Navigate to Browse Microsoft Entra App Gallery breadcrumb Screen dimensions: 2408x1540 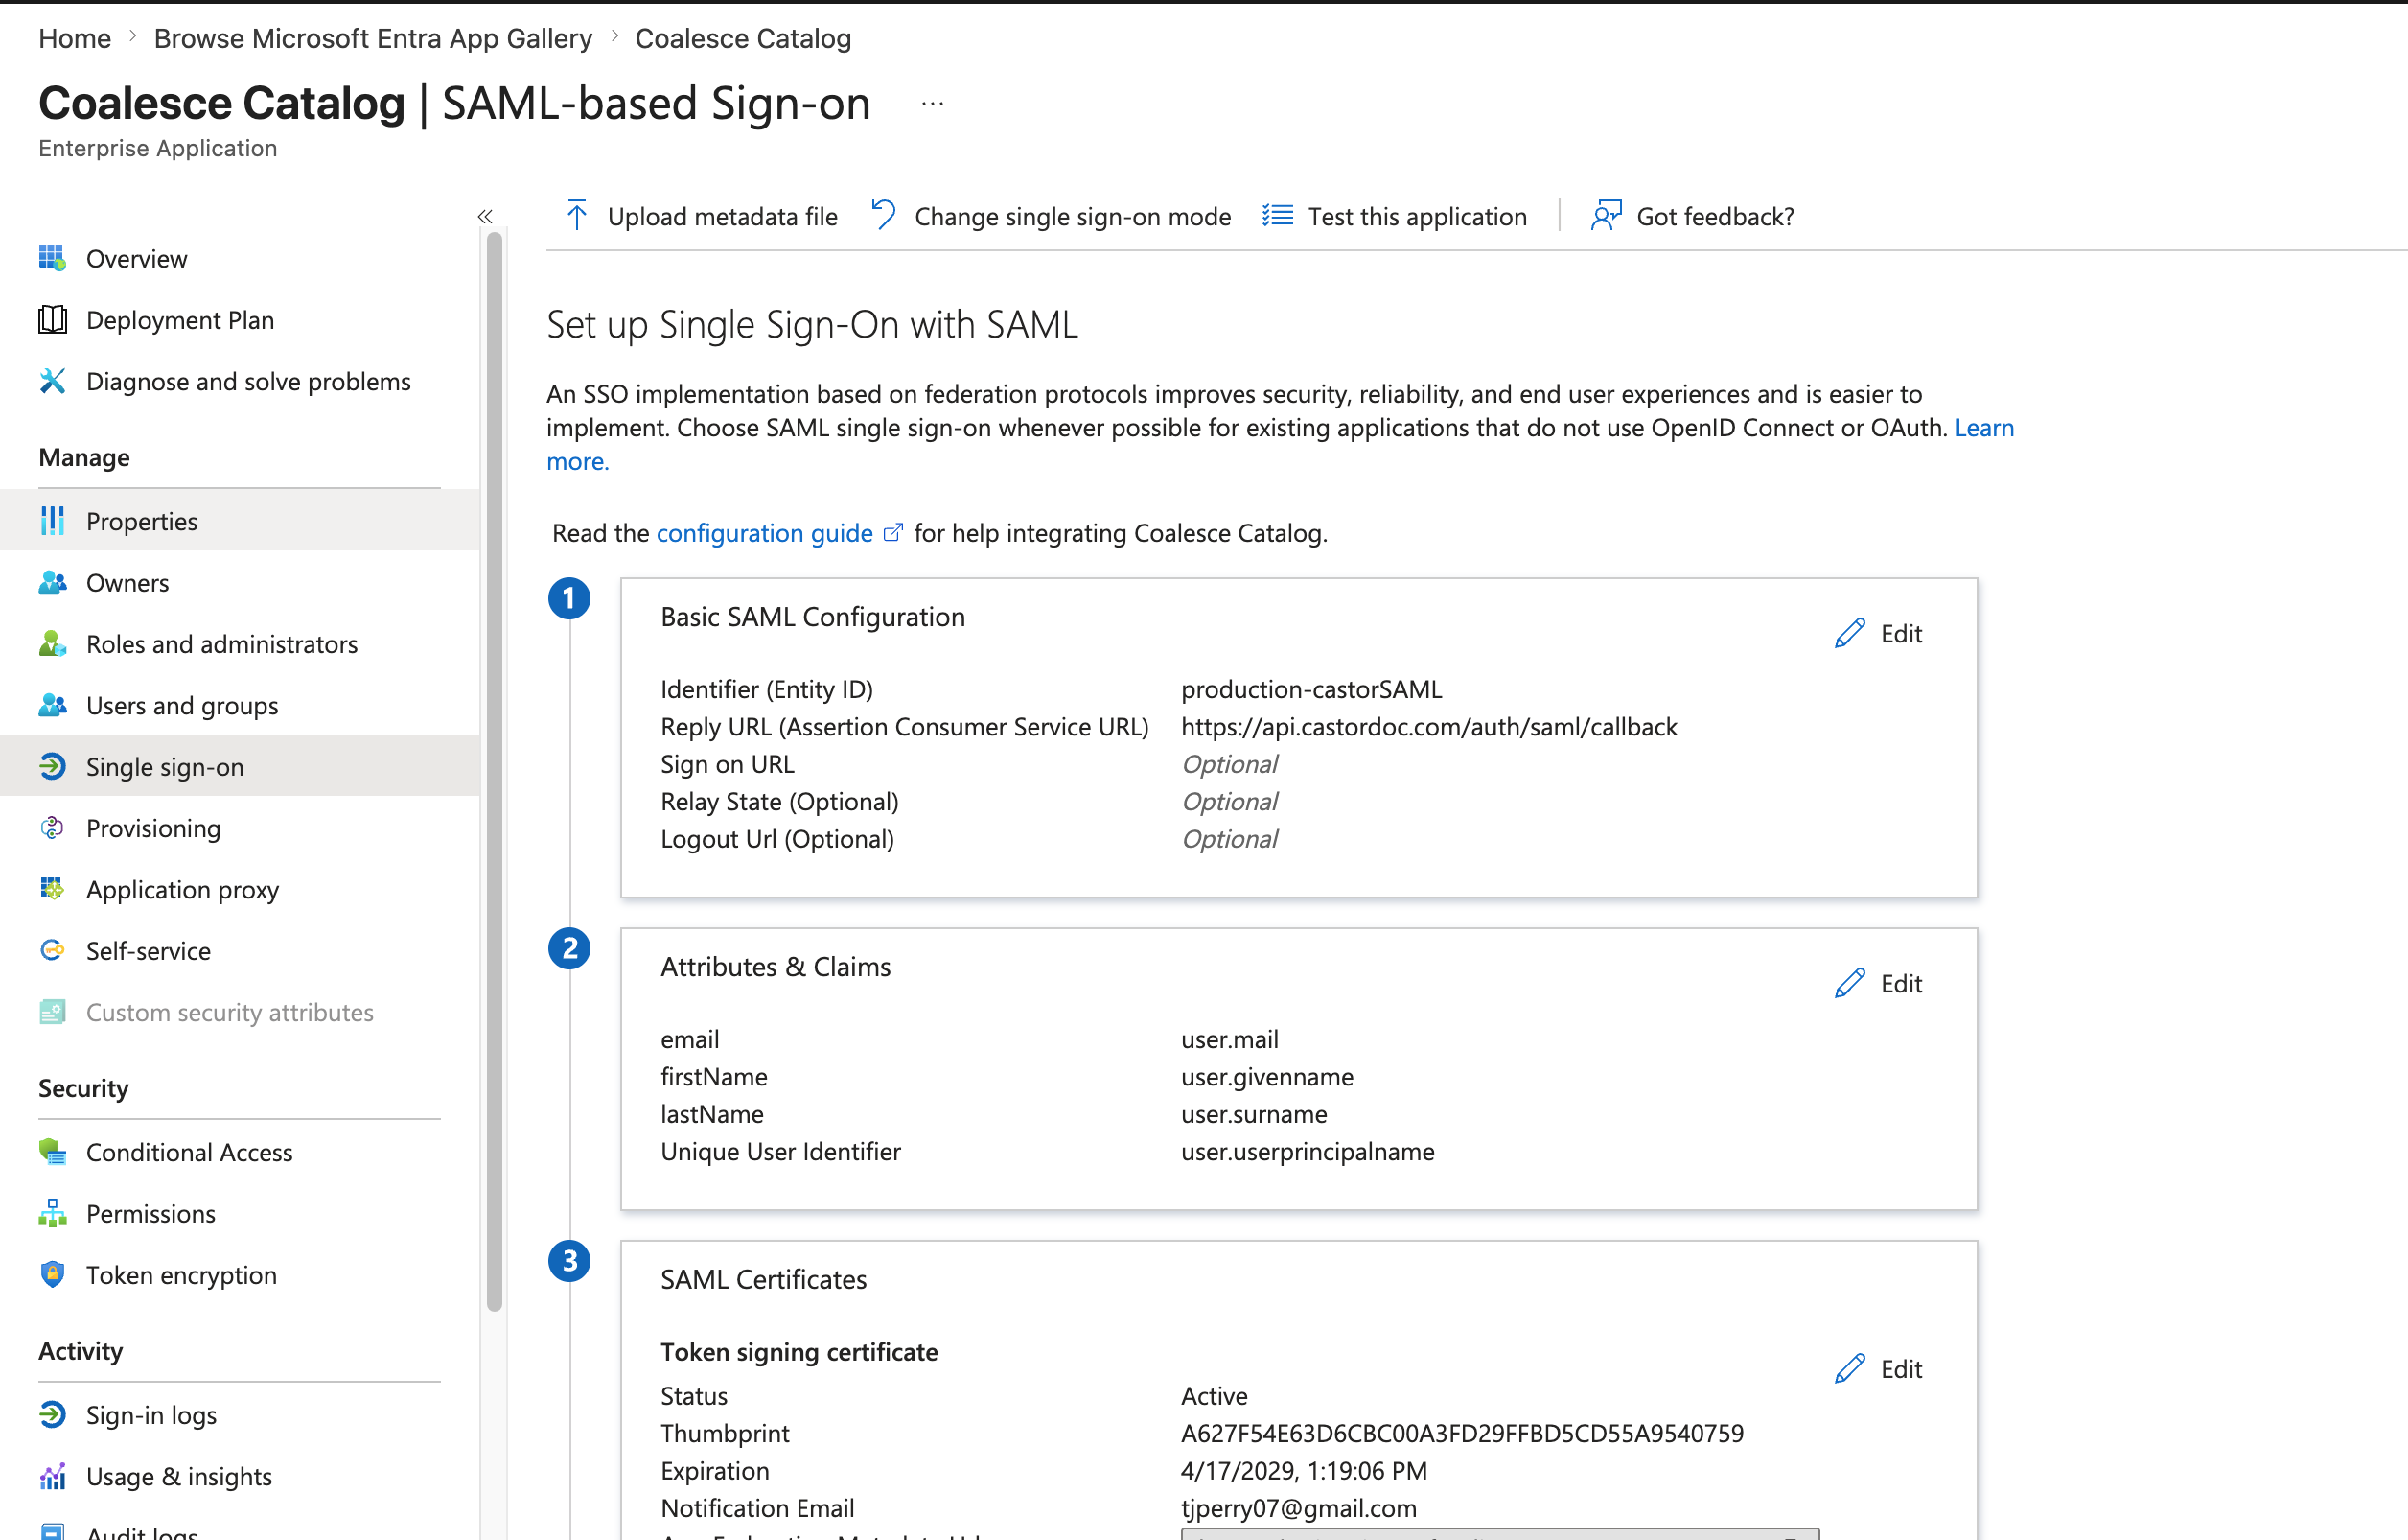point(372,38)
